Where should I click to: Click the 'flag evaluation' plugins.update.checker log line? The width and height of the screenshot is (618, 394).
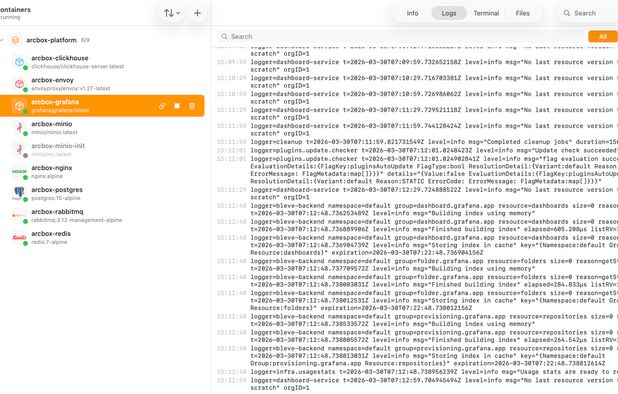[x=417, y=170]
